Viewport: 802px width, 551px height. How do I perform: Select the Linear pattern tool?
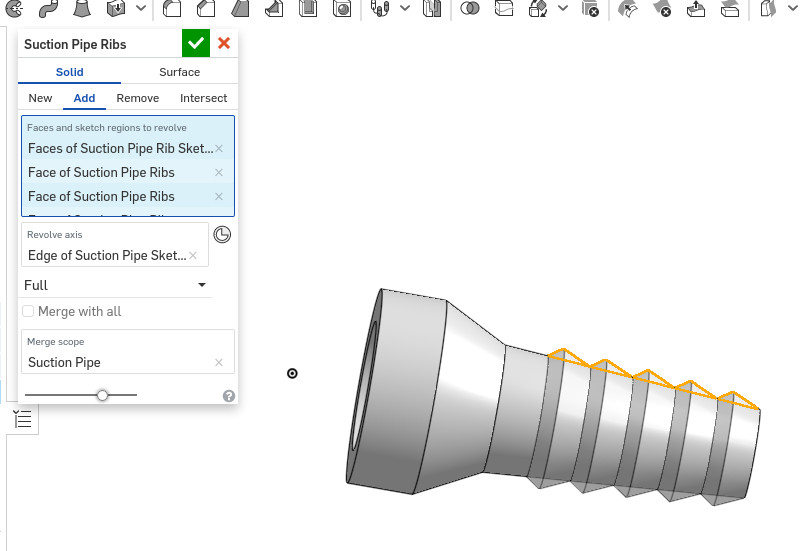[x=380, y=8]
